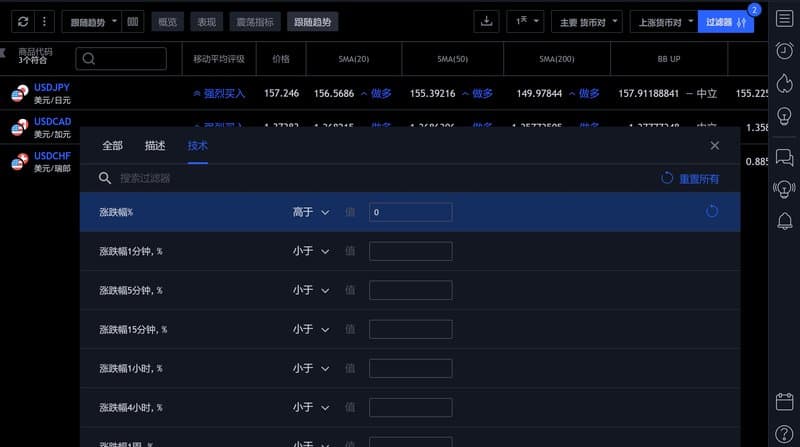The height and width of the screenshot is (447, 800).
Task: Open the hotlists flame icon
Action: coord(784,83)
